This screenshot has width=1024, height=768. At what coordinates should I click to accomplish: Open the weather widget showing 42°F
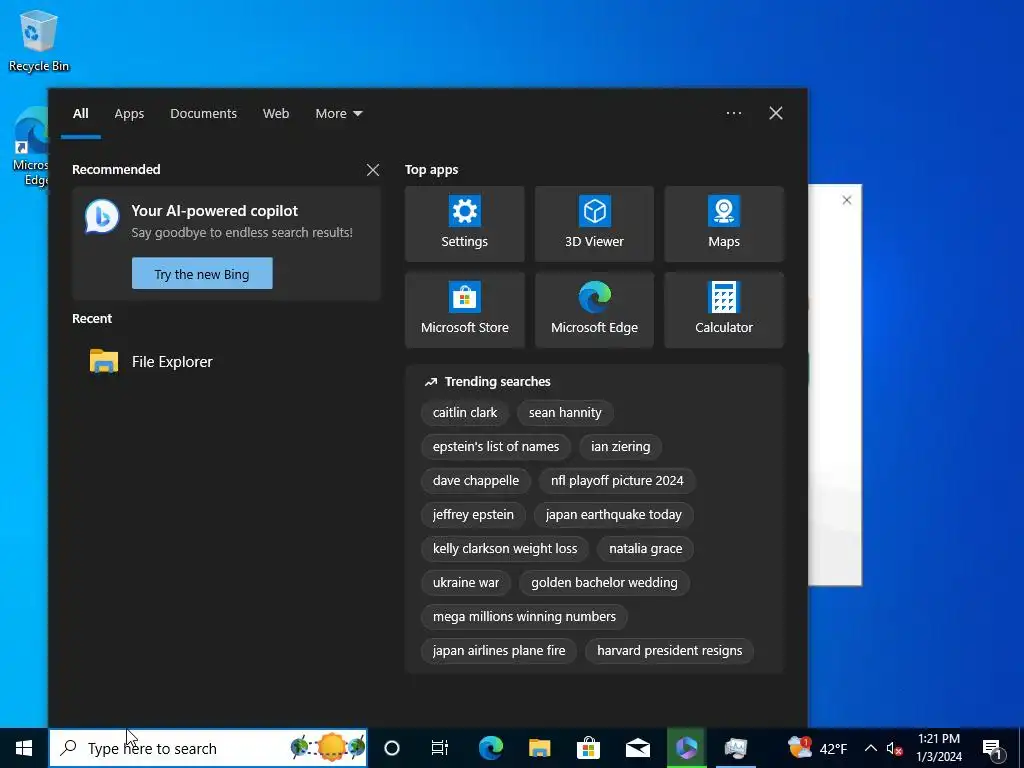[x=818, y=748]
